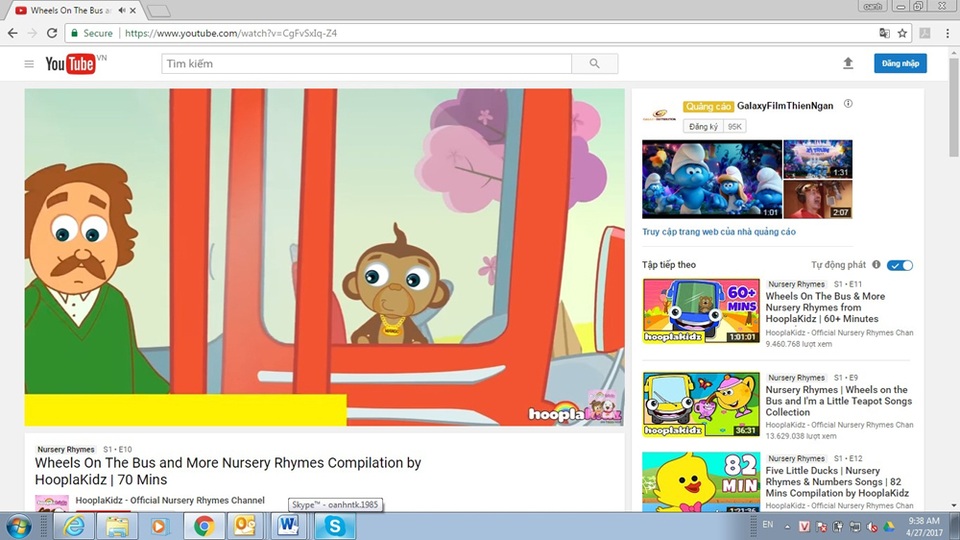Click the Secure padlock site info
The image size is (960, 540).
[92, 33]
